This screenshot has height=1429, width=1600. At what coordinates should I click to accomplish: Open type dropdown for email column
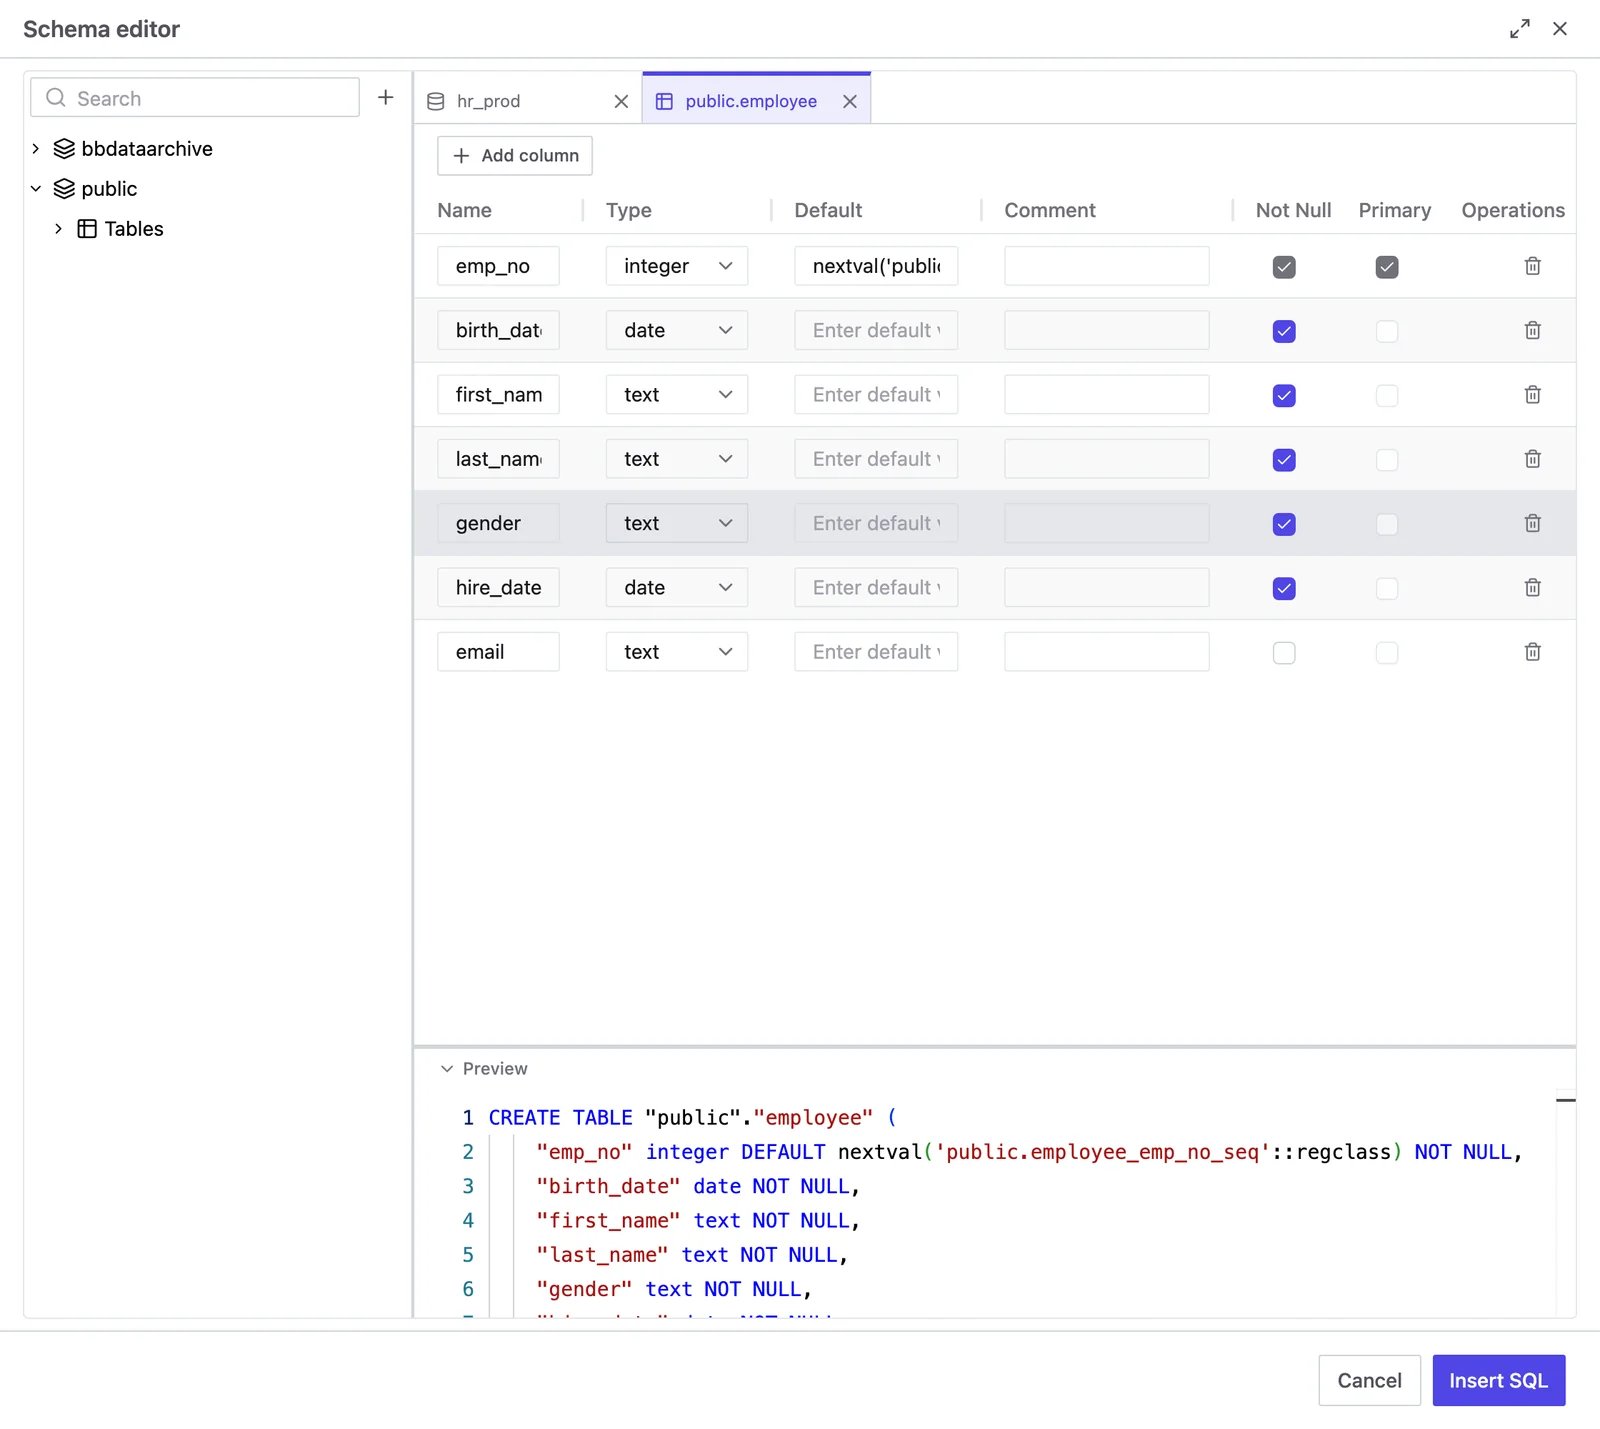tap(677, 652)
